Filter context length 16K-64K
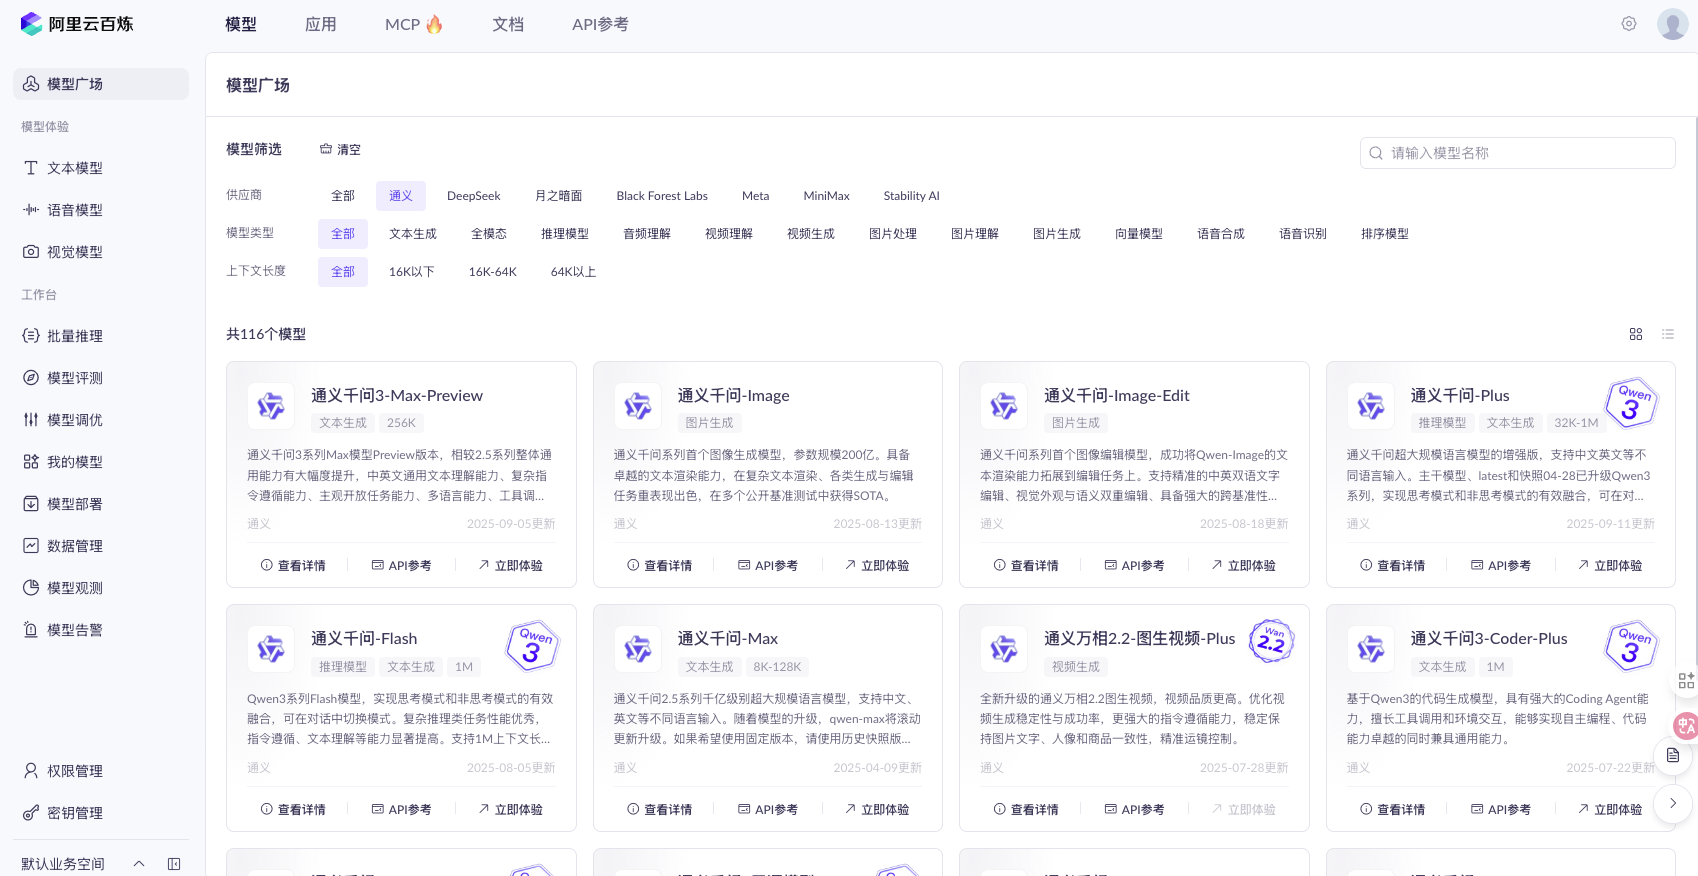Screen dimensions: 1698x876 pyautogui.click(x=493, y=272)
